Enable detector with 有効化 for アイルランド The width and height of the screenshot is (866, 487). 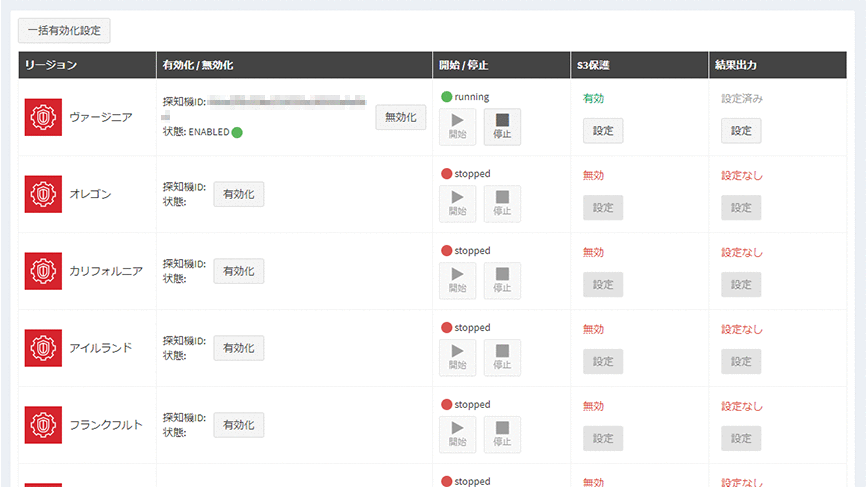point(239,348)
